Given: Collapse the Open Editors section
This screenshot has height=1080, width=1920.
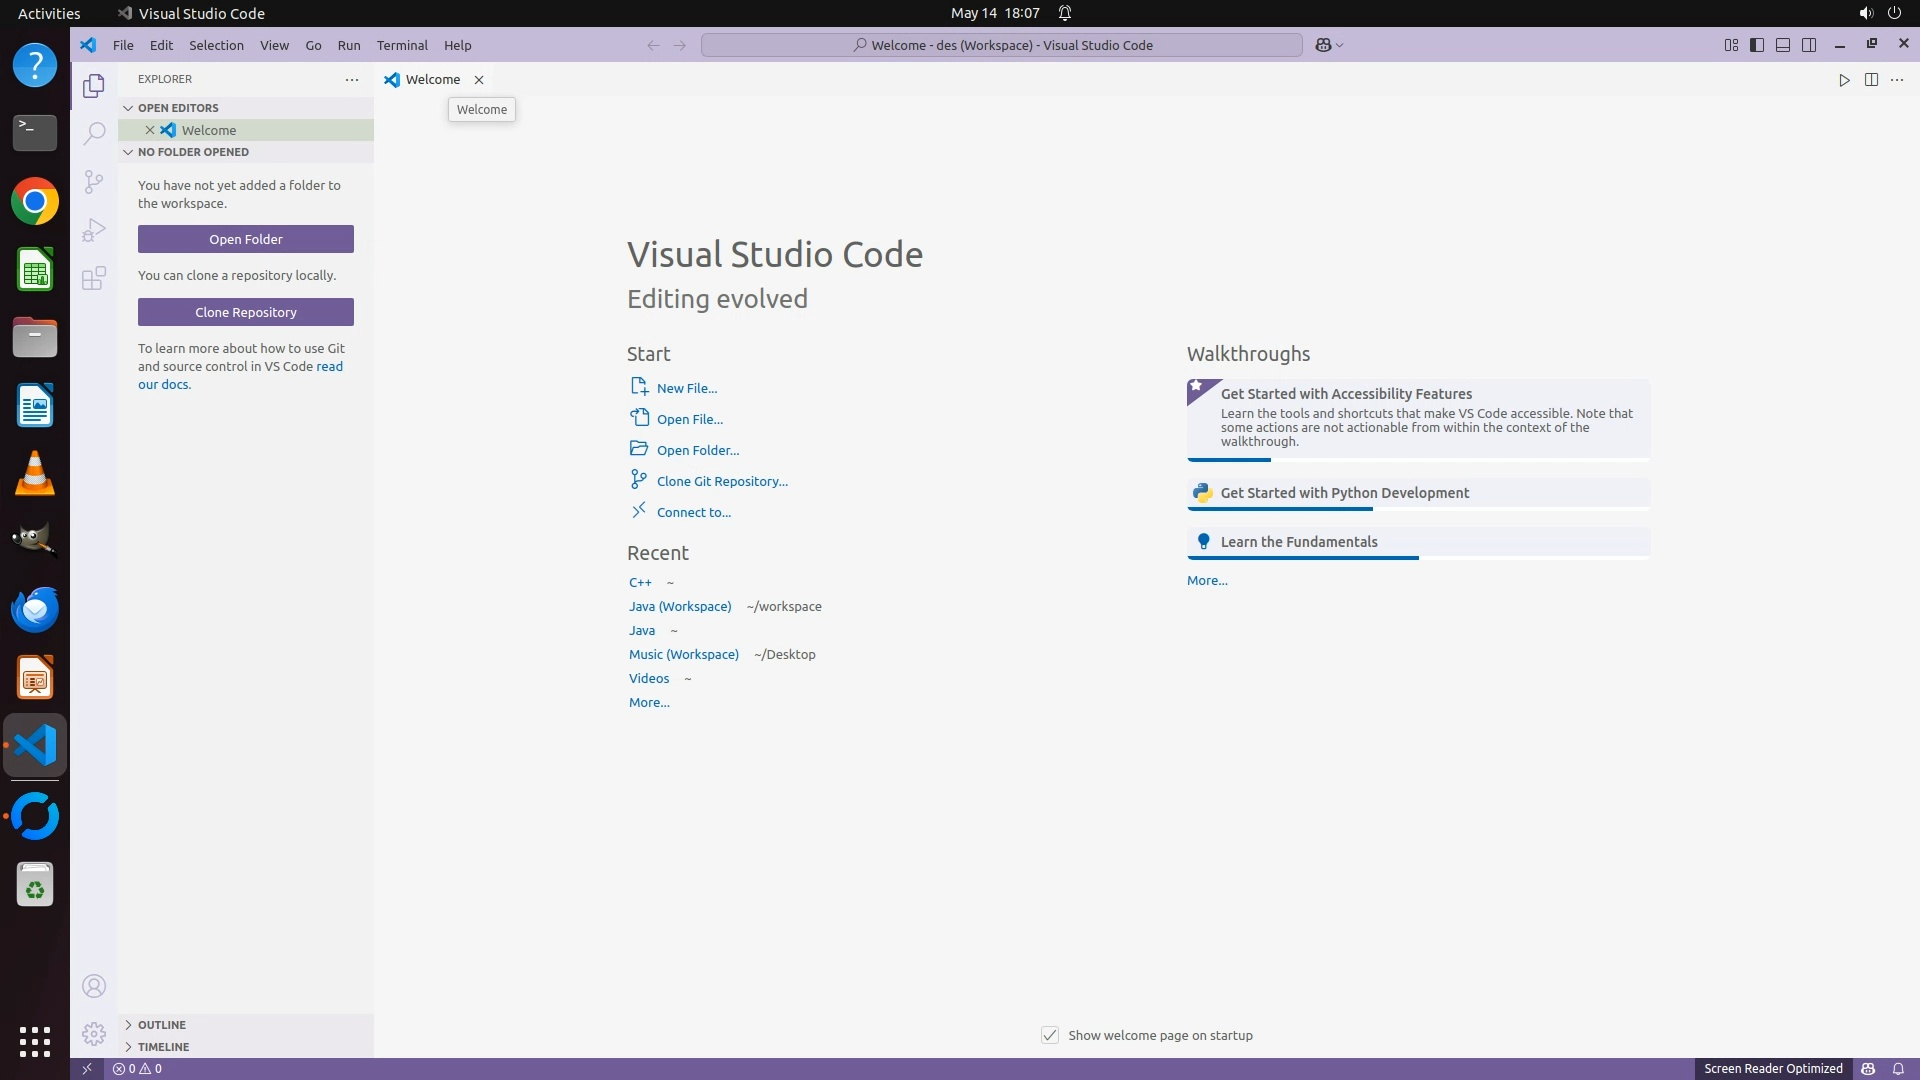Looking at the screenshot, I should point(178,108).
